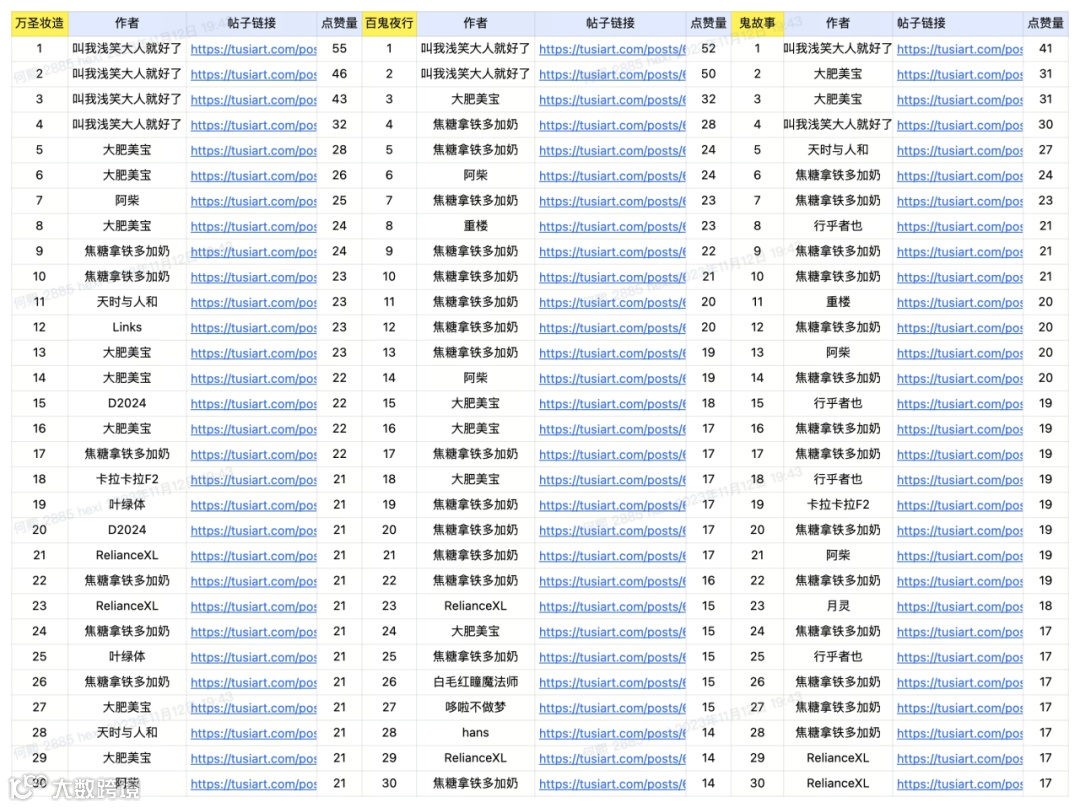Select the like count cell showing 46
1080x808 pixels.
[x=340, y=74]
